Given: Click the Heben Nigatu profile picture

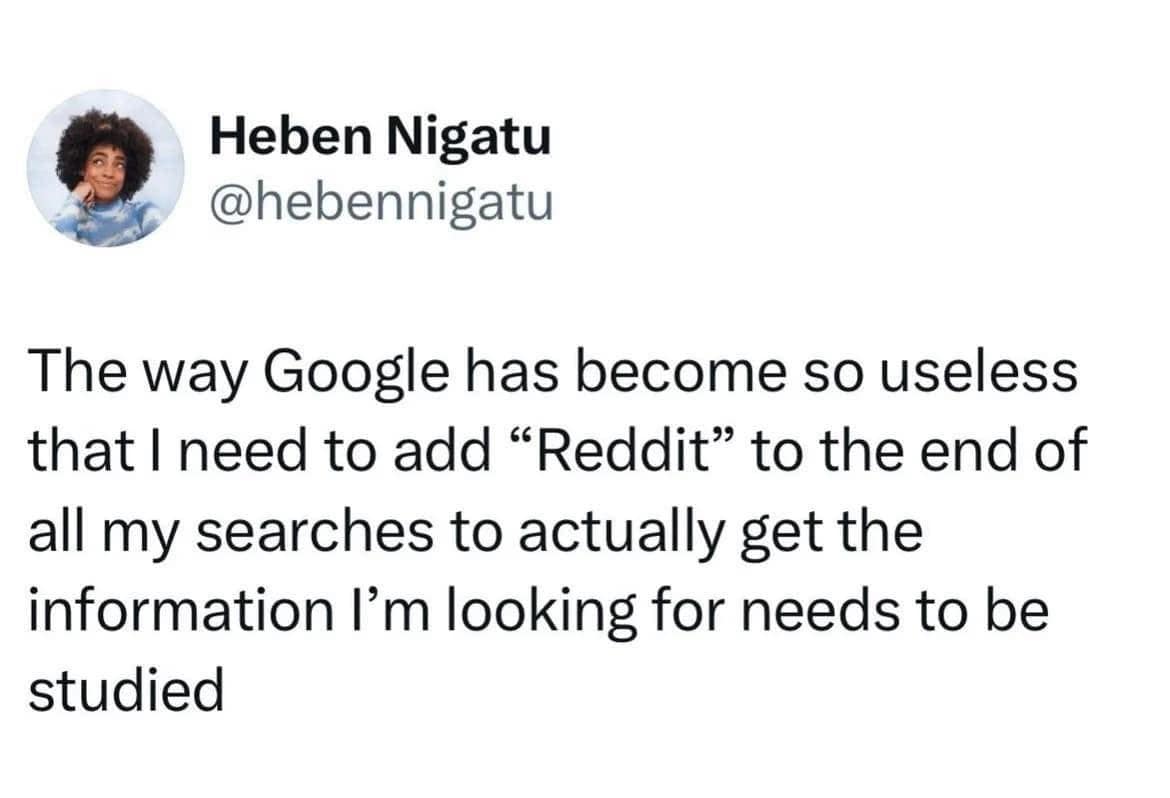Looking at the screenshot, I should click(105, 167).
